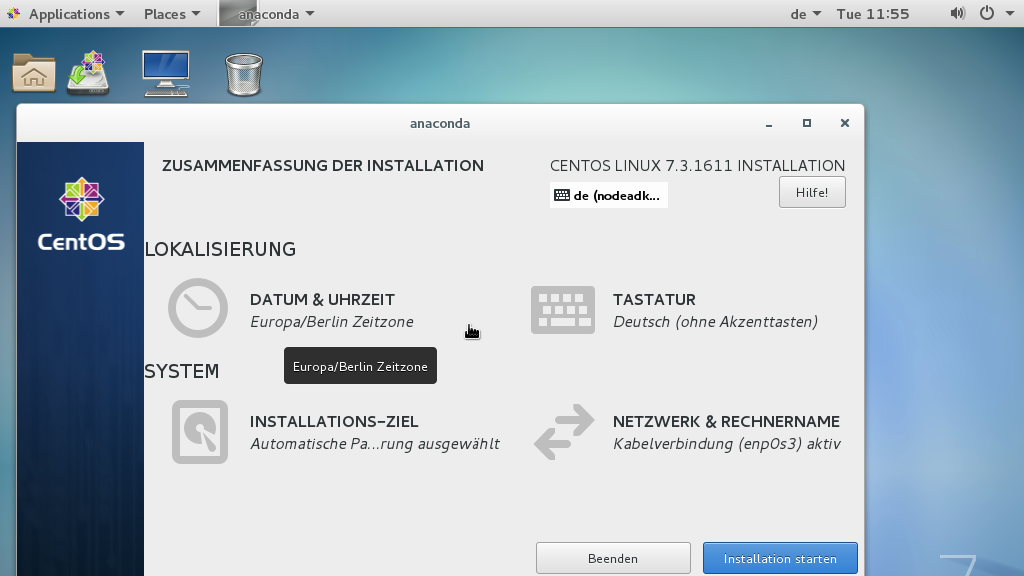The image size is (1024, 576).
Task: Maximize the anaconda window
Action: (807, 123)
